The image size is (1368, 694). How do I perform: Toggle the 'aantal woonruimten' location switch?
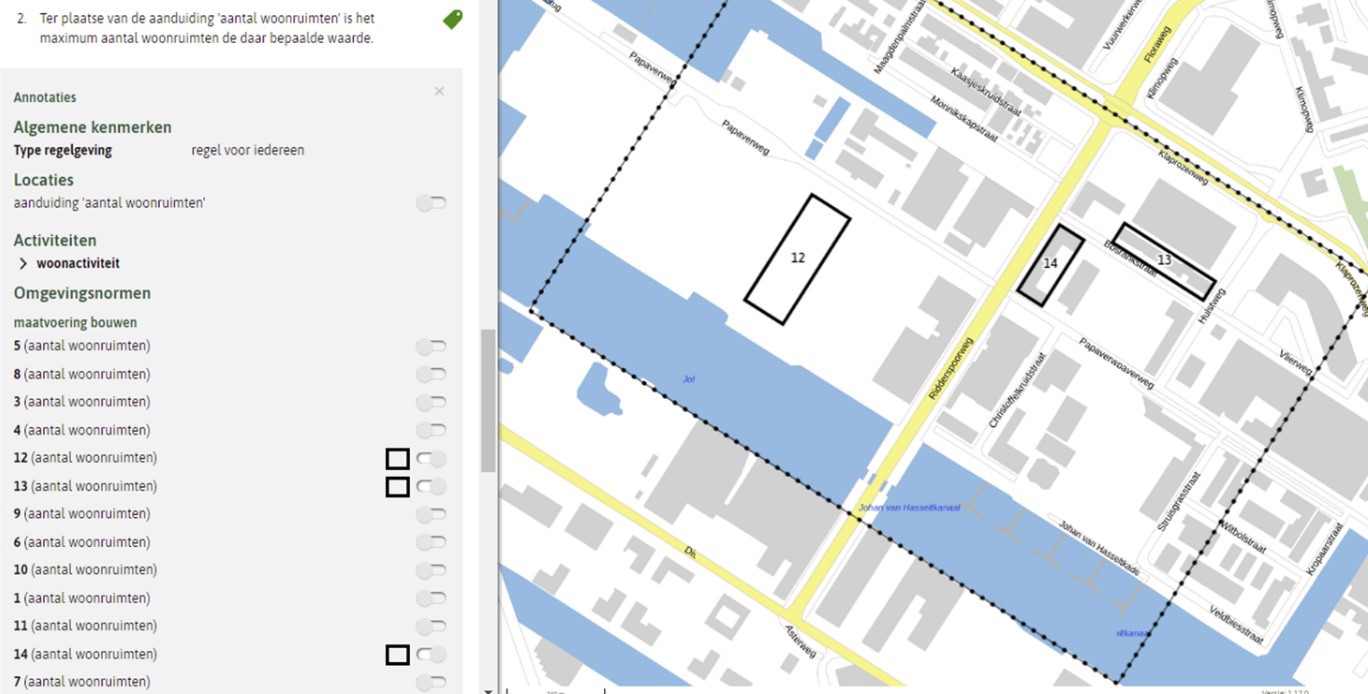click(x=431, y=203)
